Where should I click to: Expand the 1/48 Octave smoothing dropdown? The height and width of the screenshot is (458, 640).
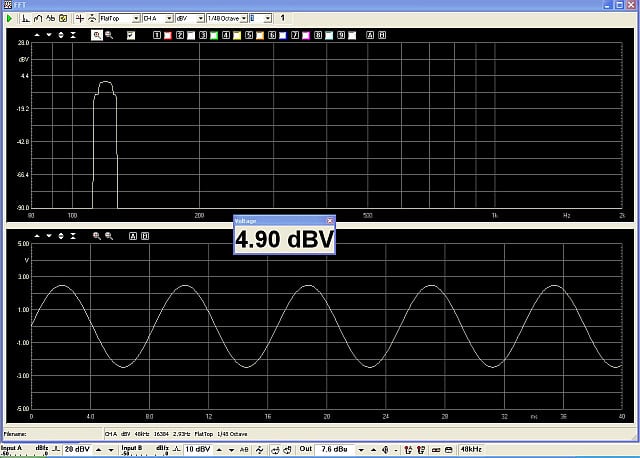(243, 18)
